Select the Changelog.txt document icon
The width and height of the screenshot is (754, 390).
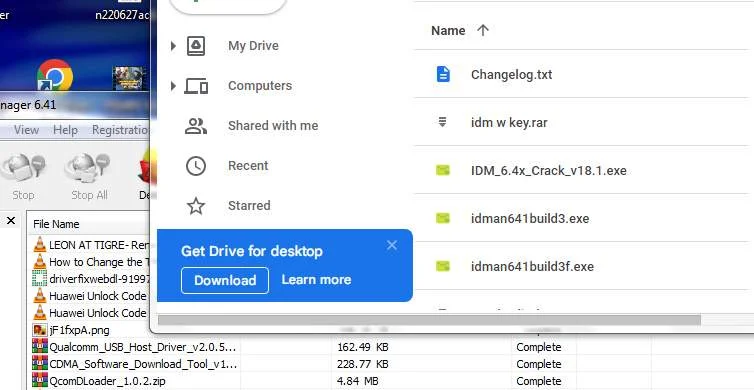[443, 74]
